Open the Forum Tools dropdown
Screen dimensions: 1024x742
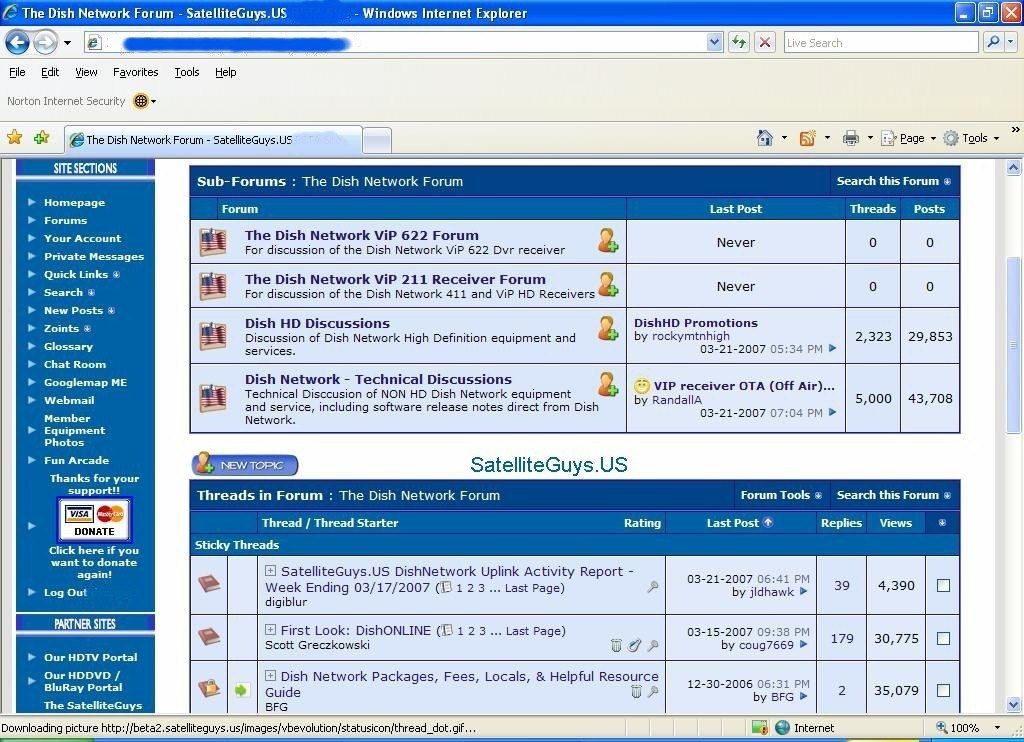(780, 495)
